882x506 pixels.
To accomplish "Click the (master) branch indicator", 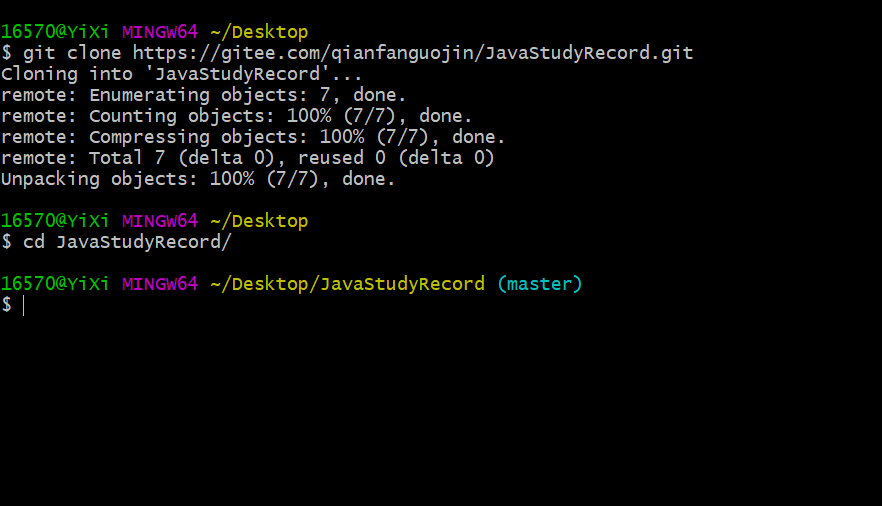I will [539, 284].
